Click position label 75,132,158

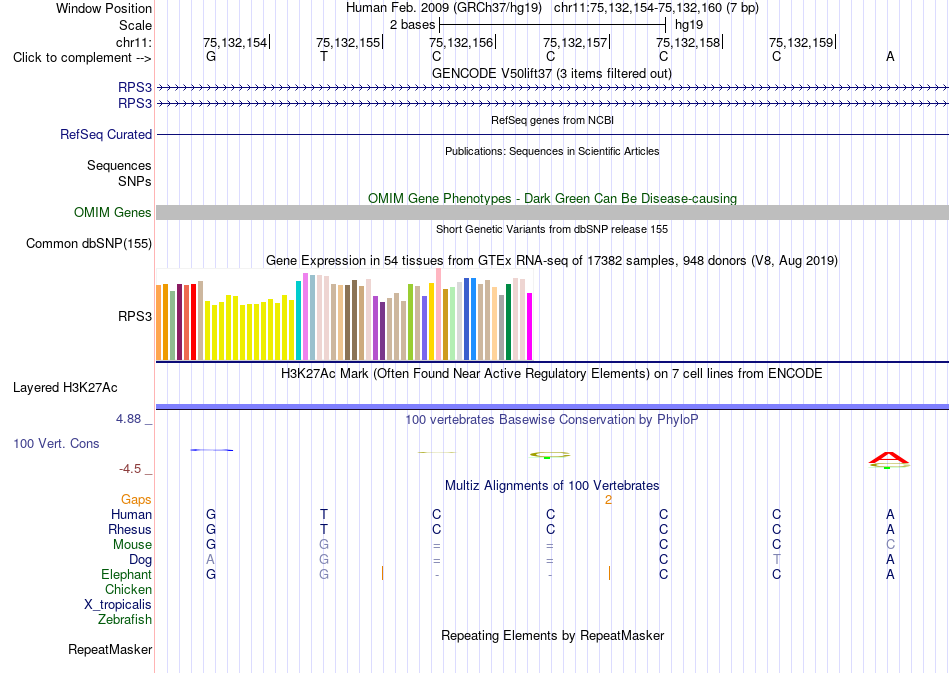click(688, 42)
